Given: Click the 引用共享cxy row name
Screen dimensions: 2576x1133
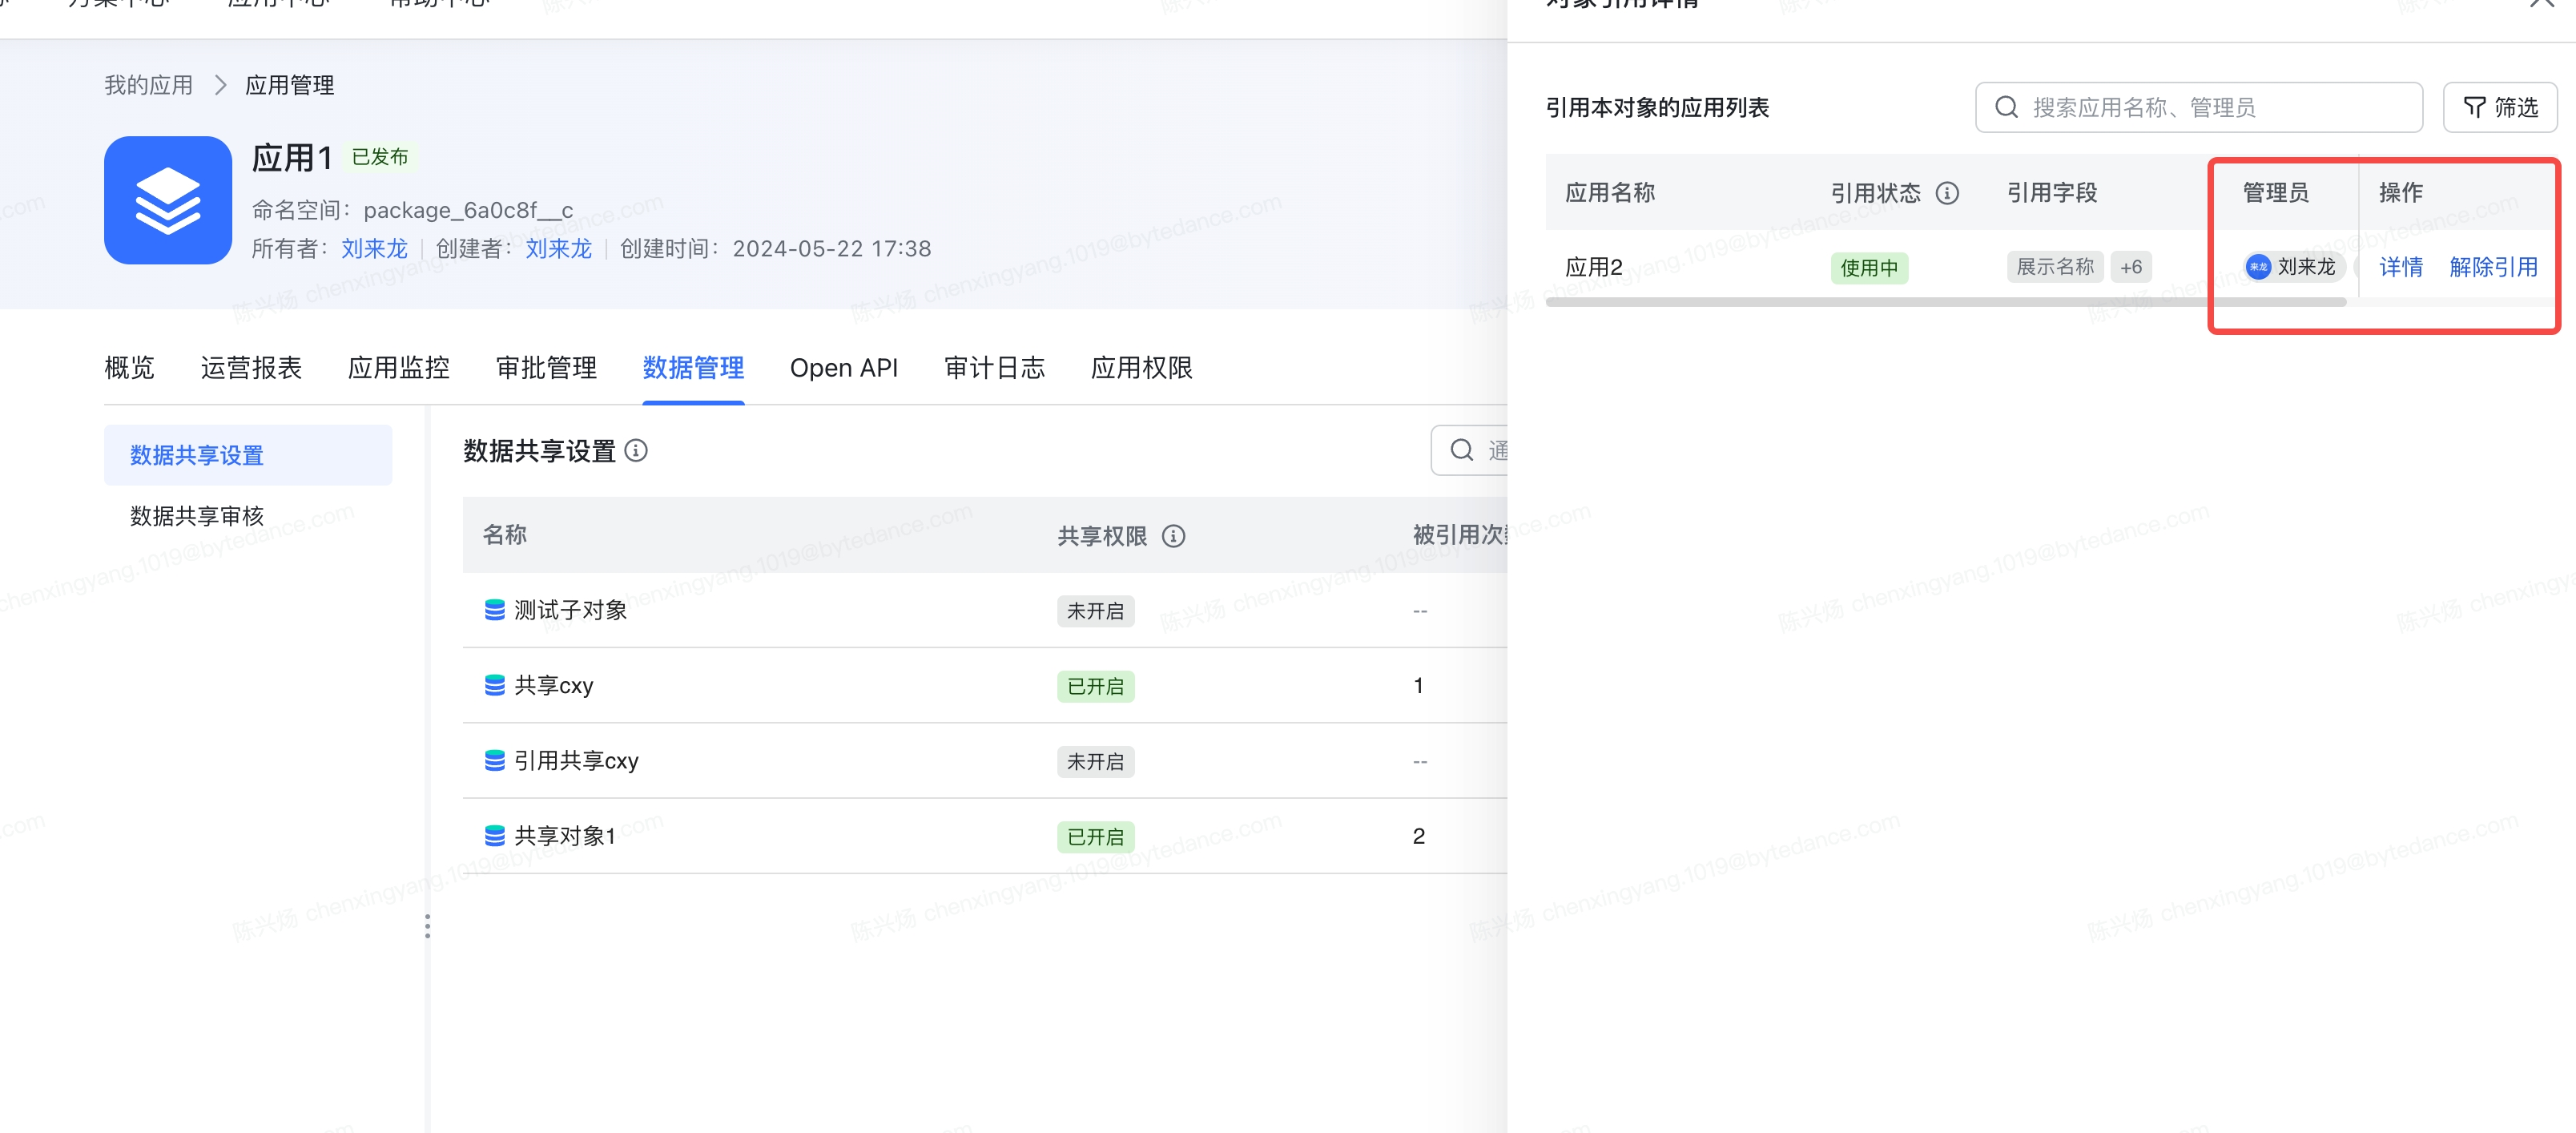Looking at the screenshot, I should (576, 761).
